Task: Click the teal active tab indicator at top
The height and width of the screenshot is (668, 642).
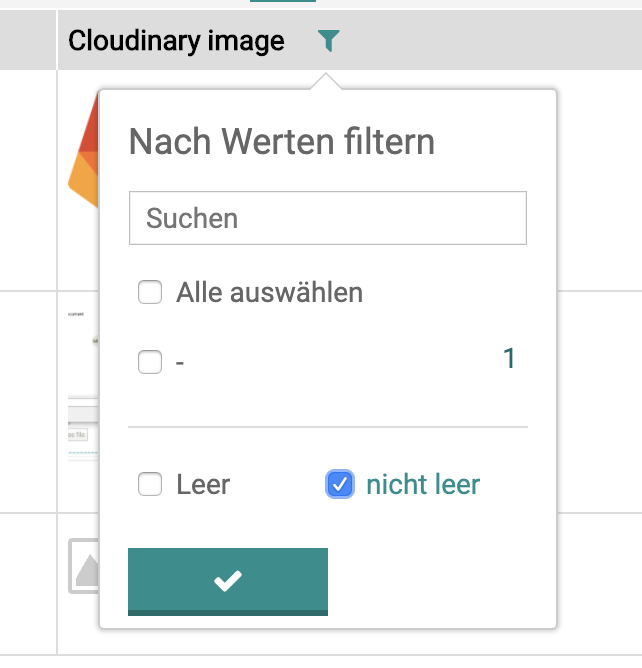Action: tap(283, 1)
